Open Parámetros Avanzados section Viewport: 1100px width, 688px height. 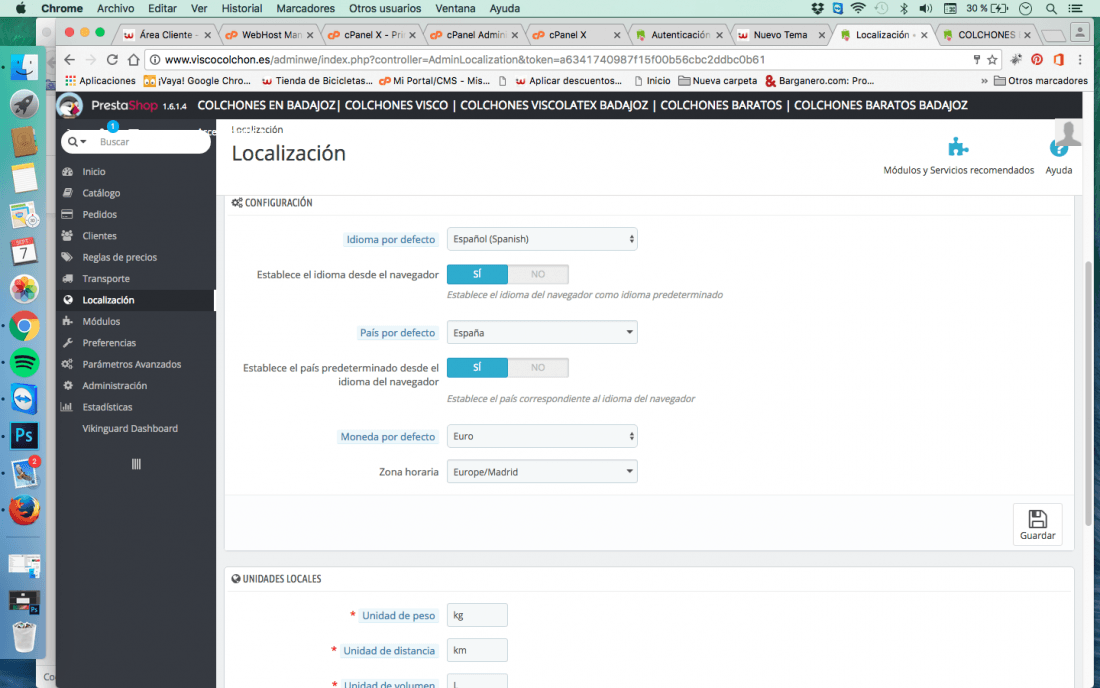click(131, 364)
